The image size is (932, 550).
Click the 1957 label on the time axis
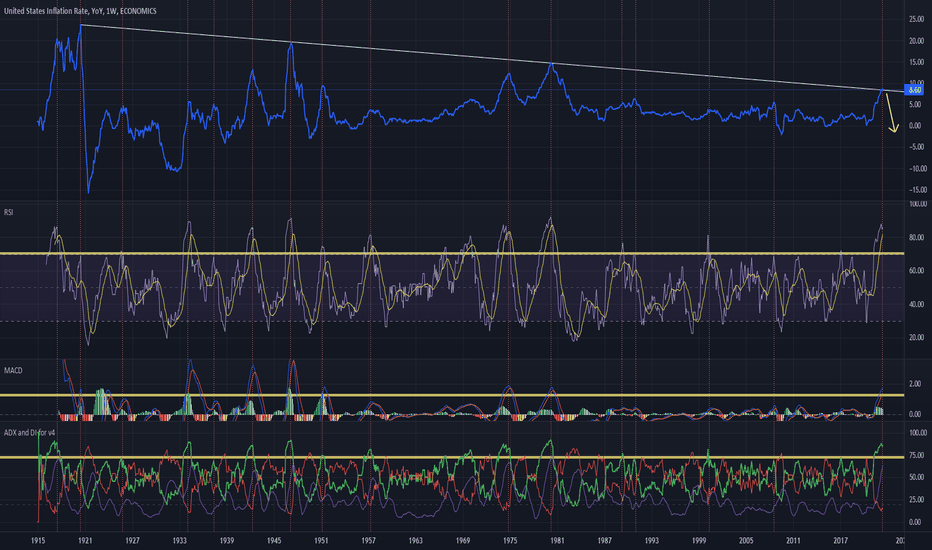[x=369, y=540]
